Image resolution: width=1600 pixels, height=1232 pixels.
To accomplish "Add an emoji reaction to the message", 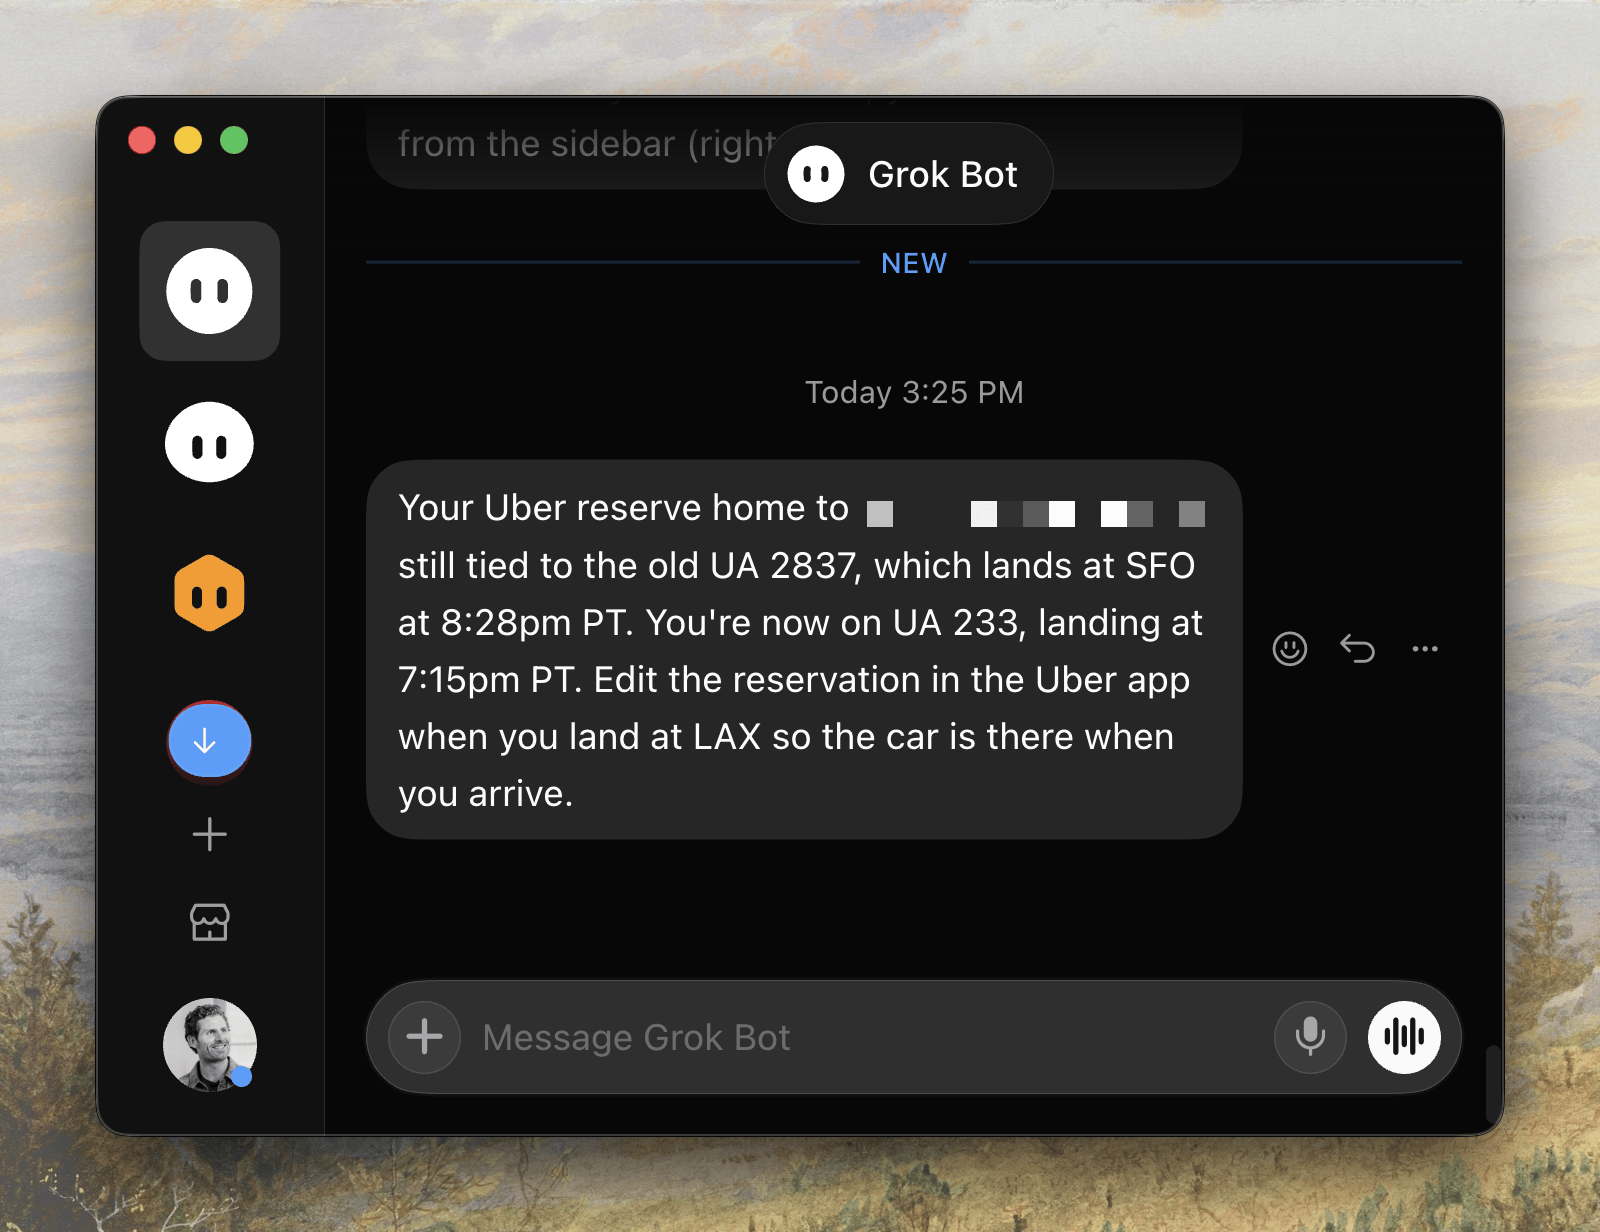I will [x=1290, y=649].
